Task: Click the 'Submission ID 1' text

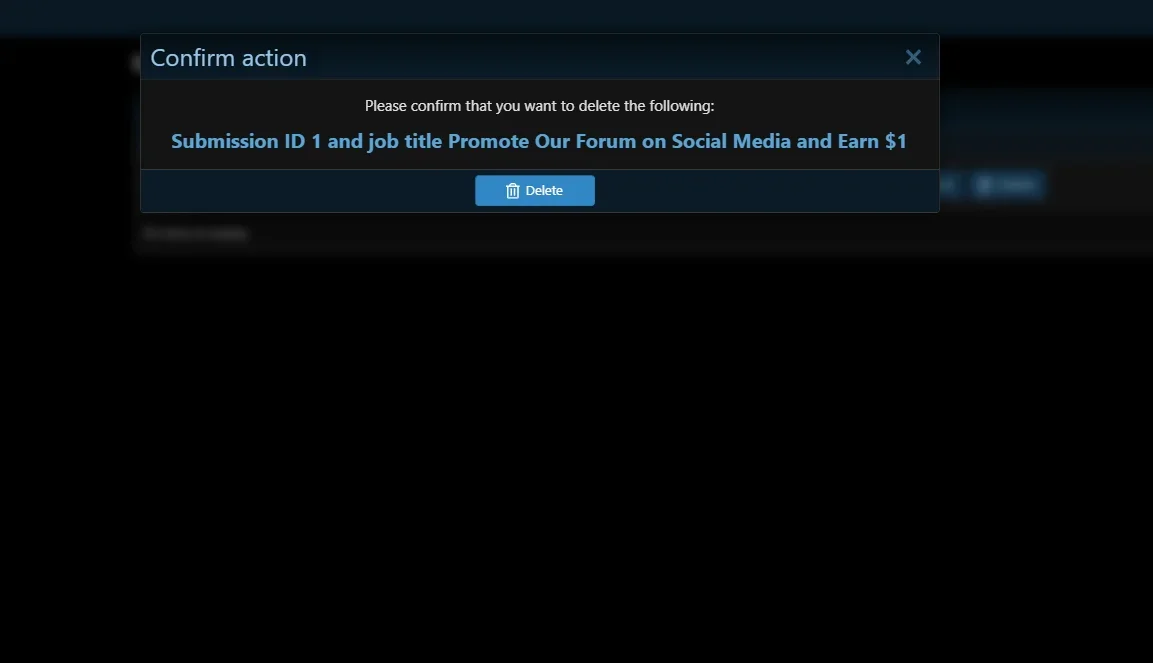Action: (246, 141)
